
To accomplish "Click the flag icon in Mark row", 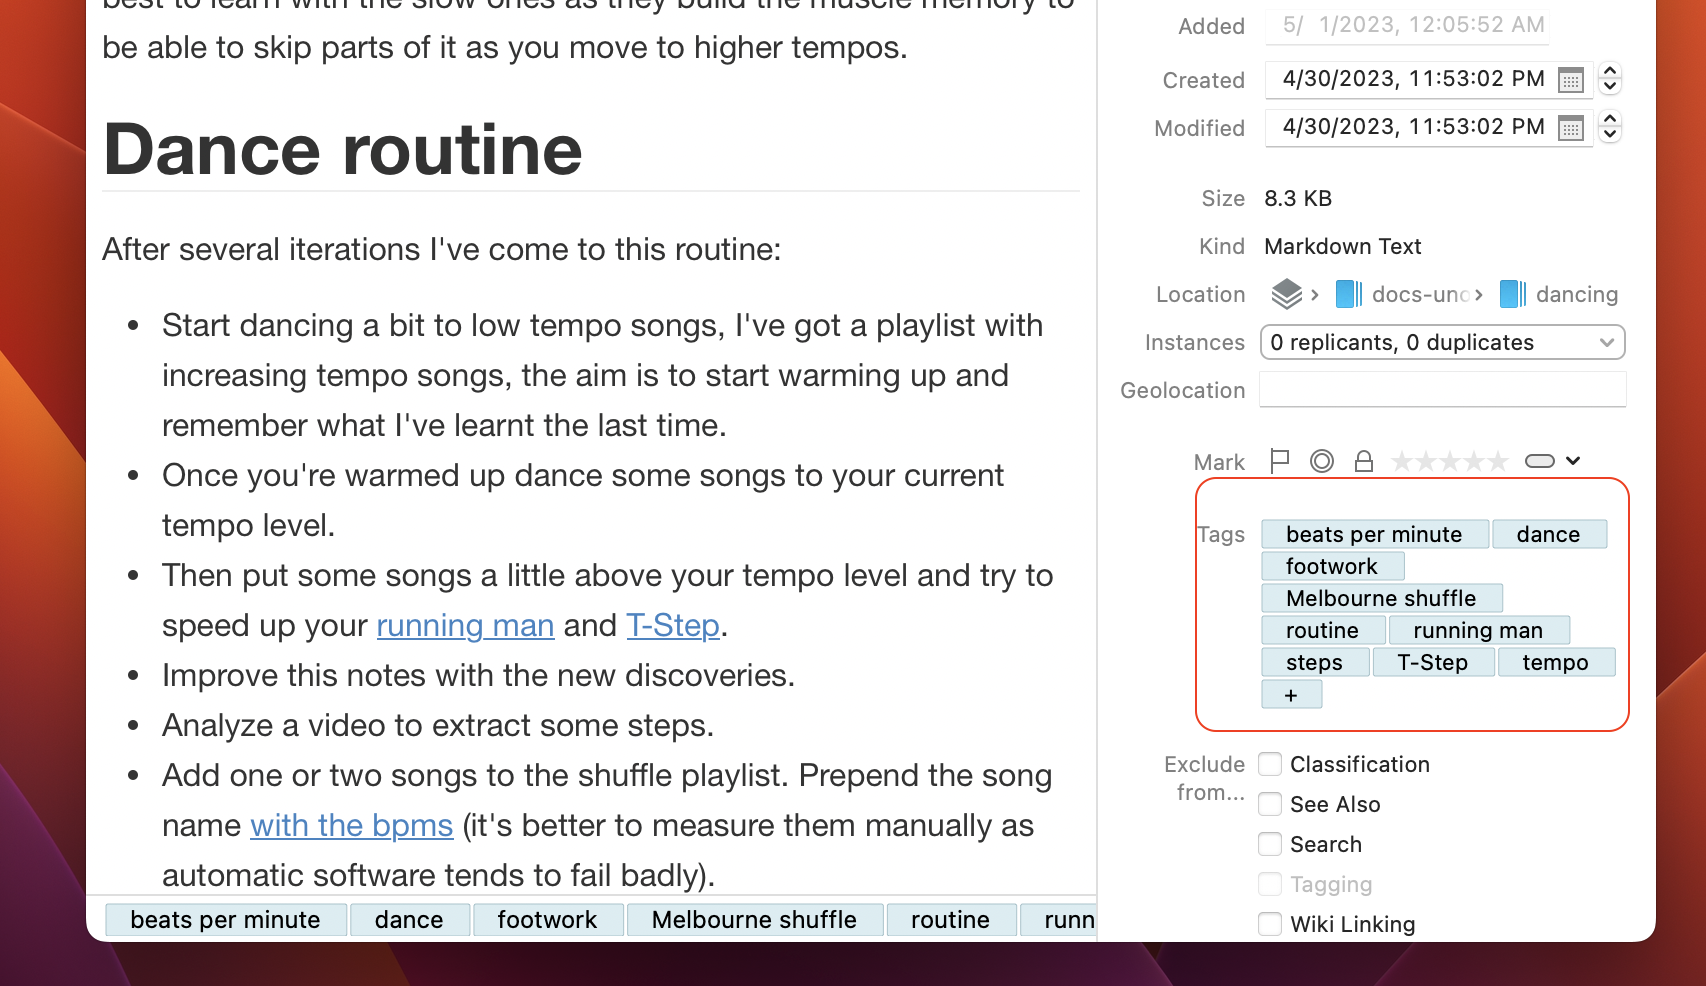I will 1279,461.
